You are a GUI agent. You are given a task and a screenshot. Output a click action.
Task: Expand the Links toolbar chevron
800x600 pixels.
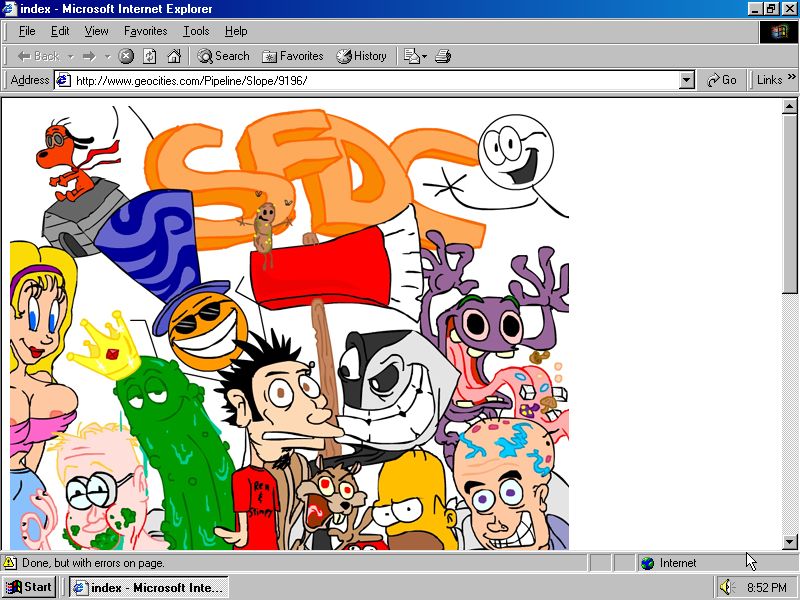(x=791, y=77)
